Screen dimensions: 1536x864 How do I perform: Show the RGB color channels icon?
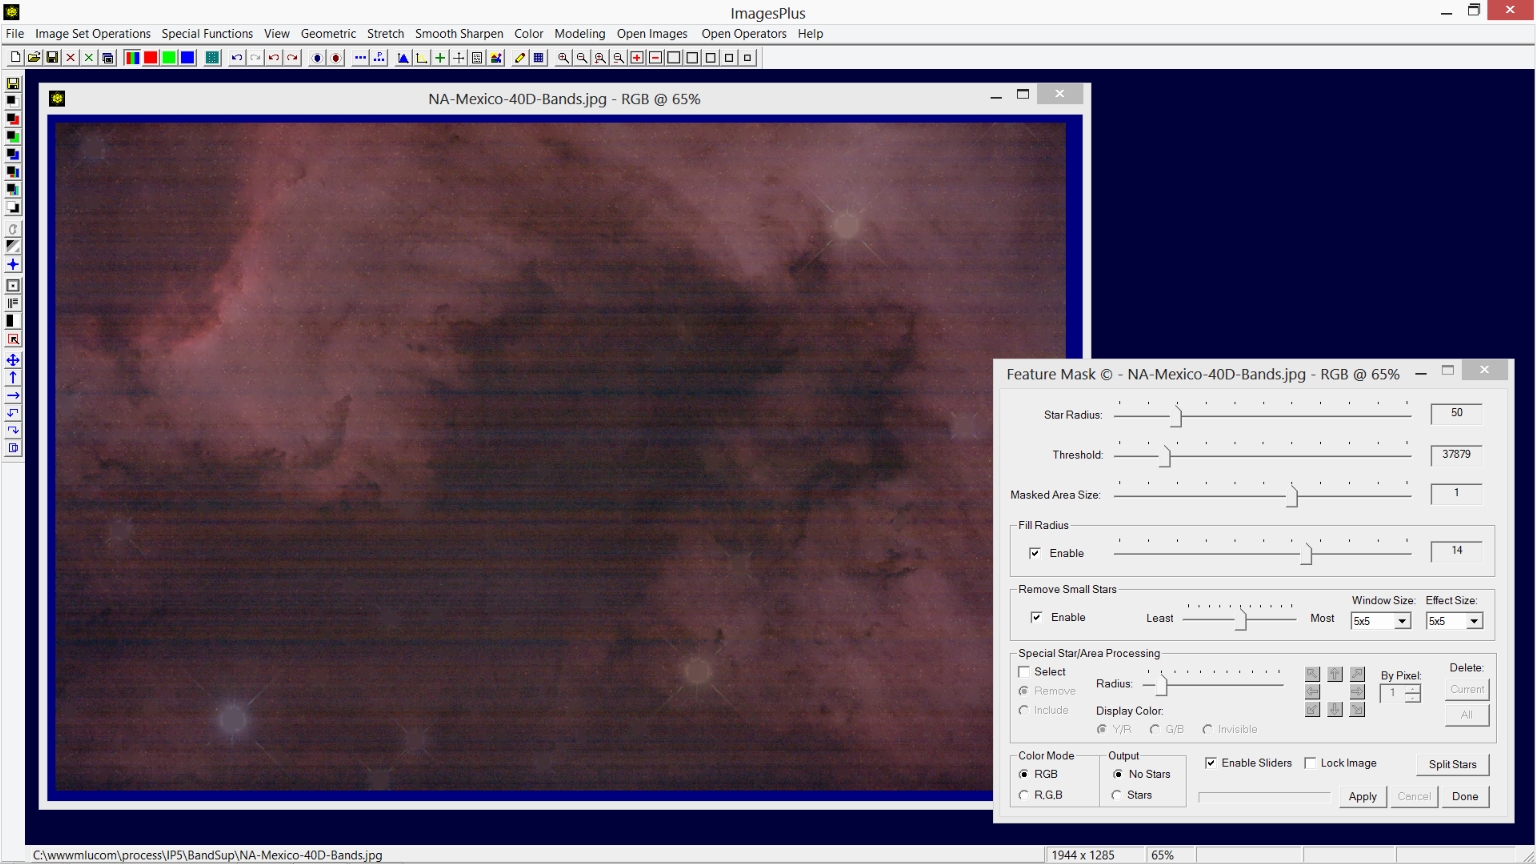pos(132,58)
